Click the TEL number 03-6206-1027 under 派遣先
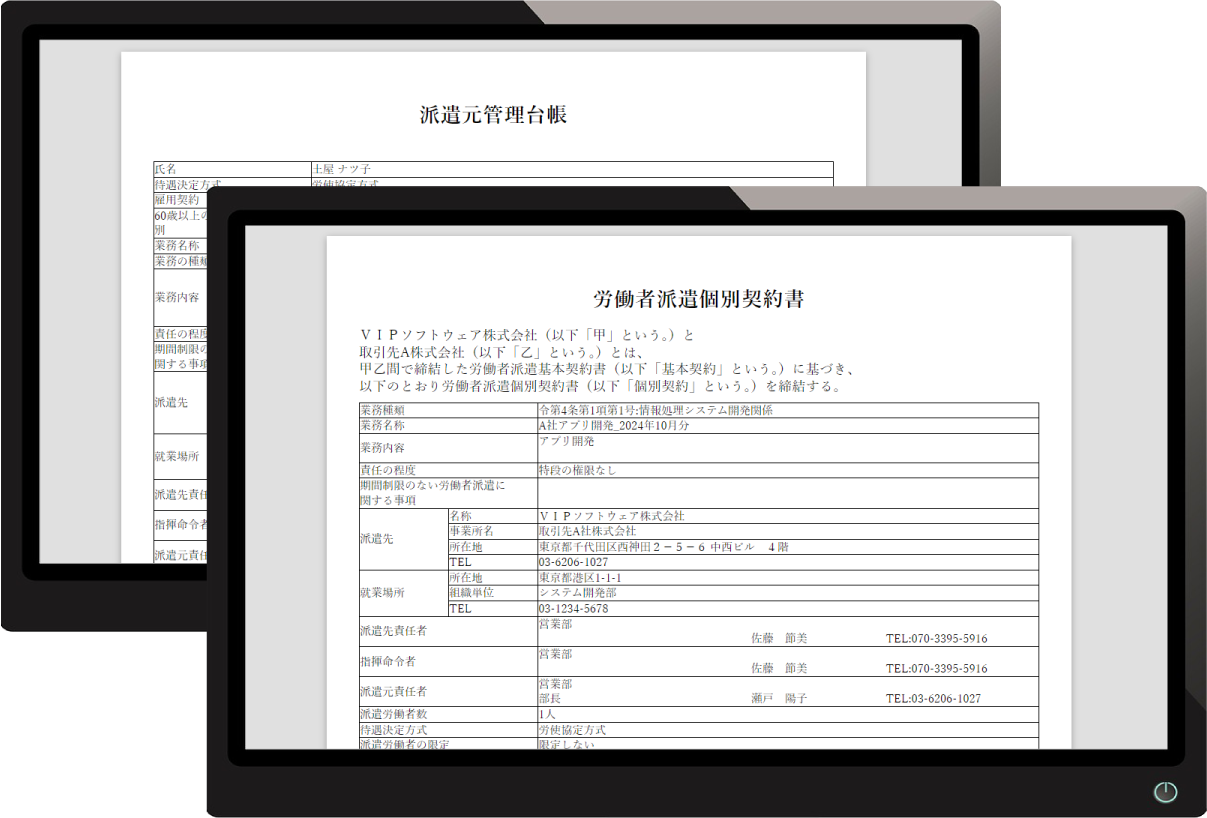The height and width of the screenshot is (818, 1207). click(x=574, y=561)
